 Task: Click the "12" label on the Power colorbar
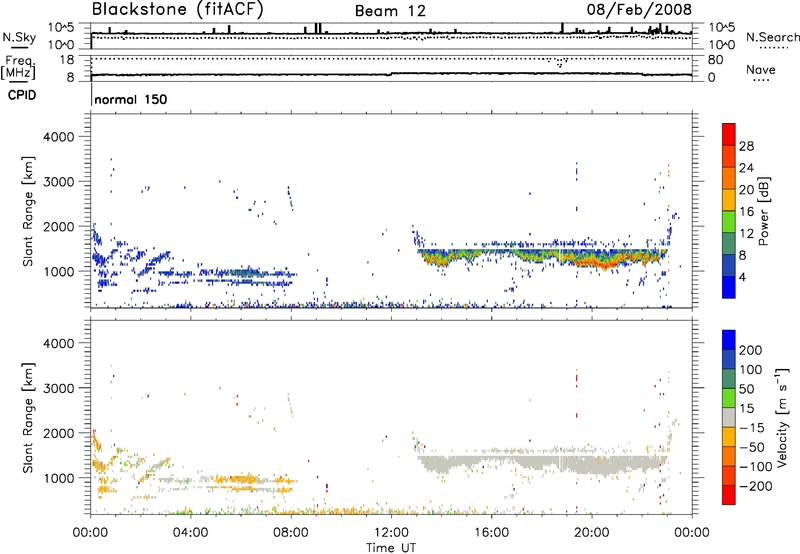[746, 234]
